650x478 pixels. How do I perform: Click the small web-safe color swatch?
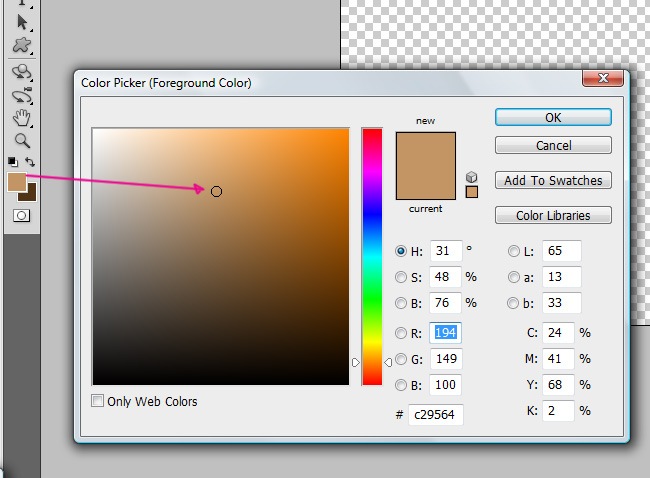(472, 192)
